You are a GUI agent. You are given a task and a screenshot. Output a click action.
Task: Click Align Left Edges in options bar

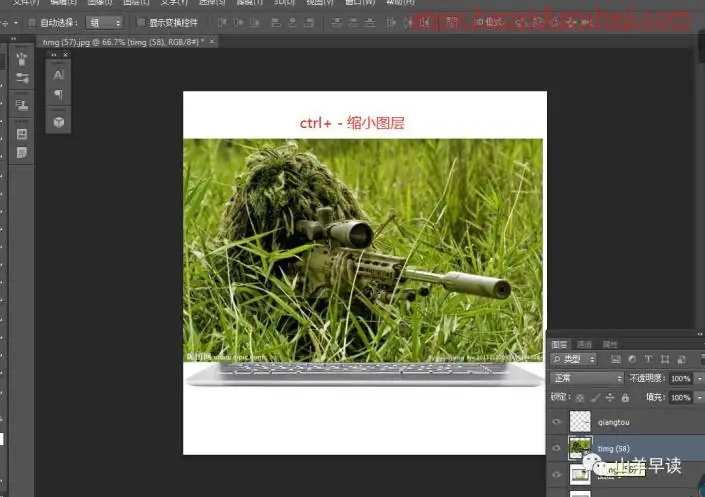(x=276, y=22)
